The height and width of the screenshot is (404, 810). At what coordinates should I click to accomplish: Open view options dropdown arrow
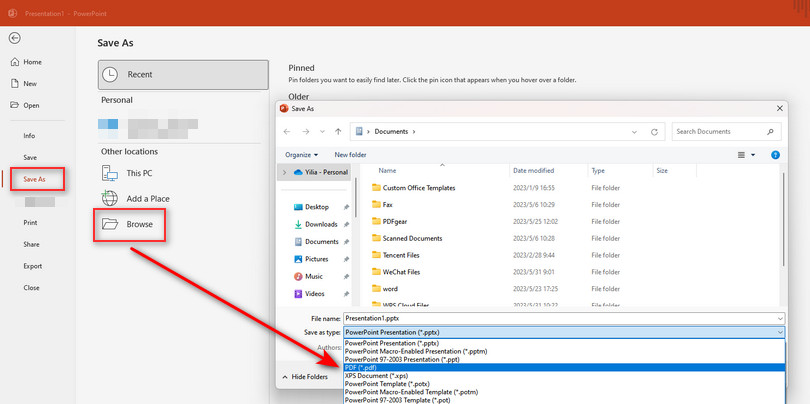753,155
